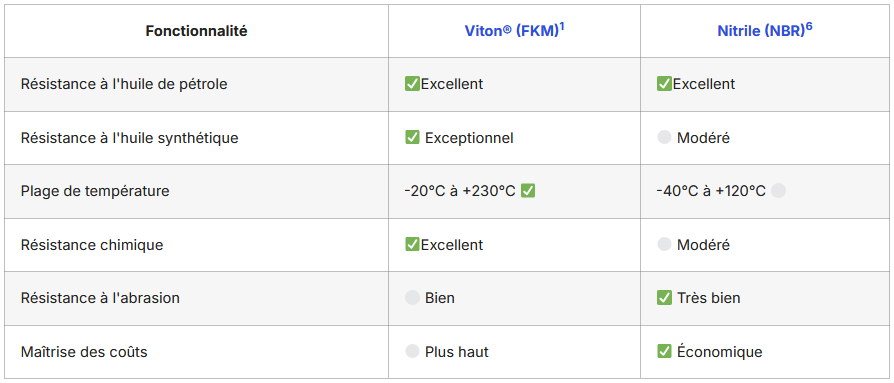The image size is (894, 383).
Task: Click gray circle beside Plus haut
Action: (412, 352)
